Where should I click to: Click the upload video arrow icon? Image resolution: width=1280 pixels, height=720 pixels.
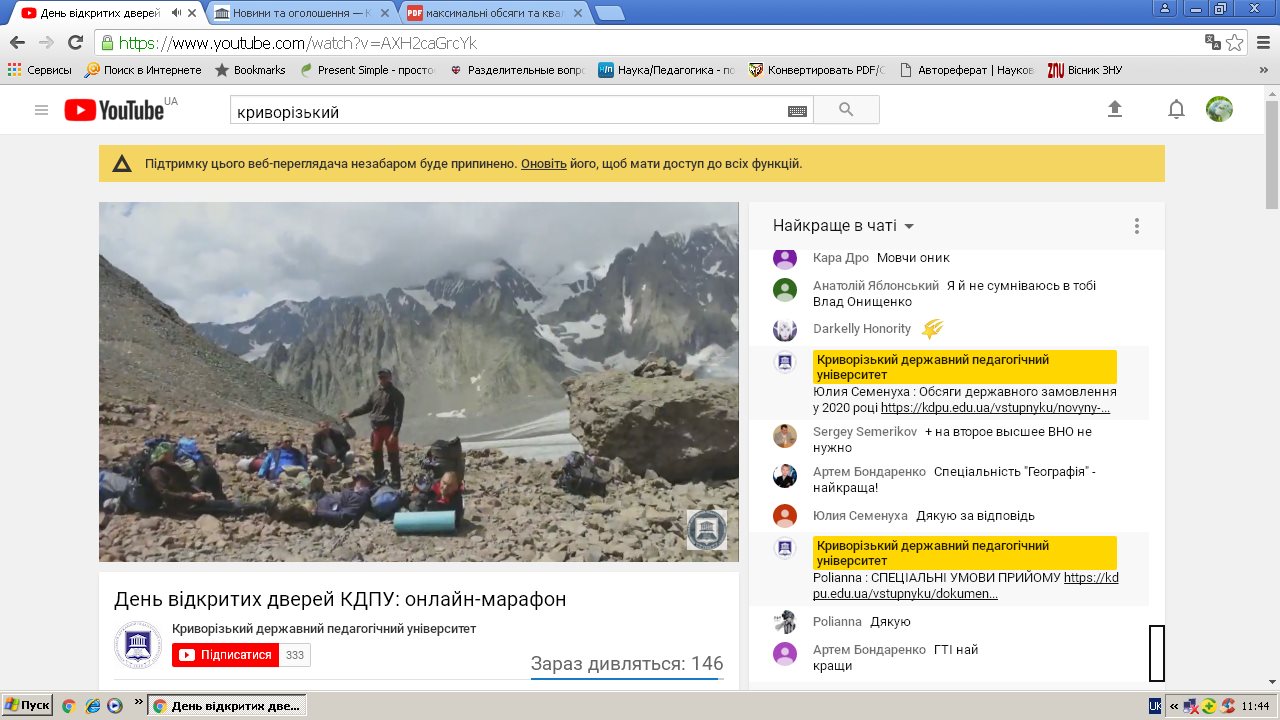[1115, 110]
